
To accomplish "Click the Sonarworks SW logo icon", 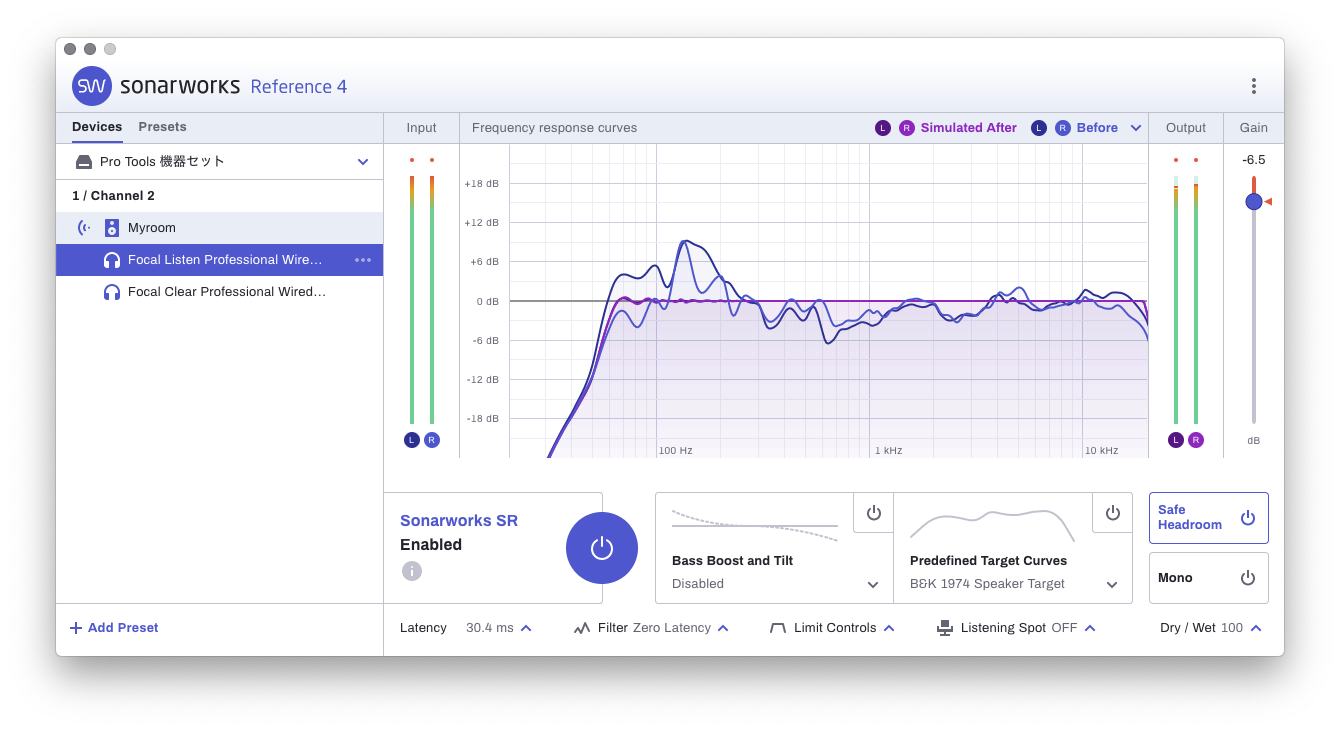I will click(x=92, y=86).
